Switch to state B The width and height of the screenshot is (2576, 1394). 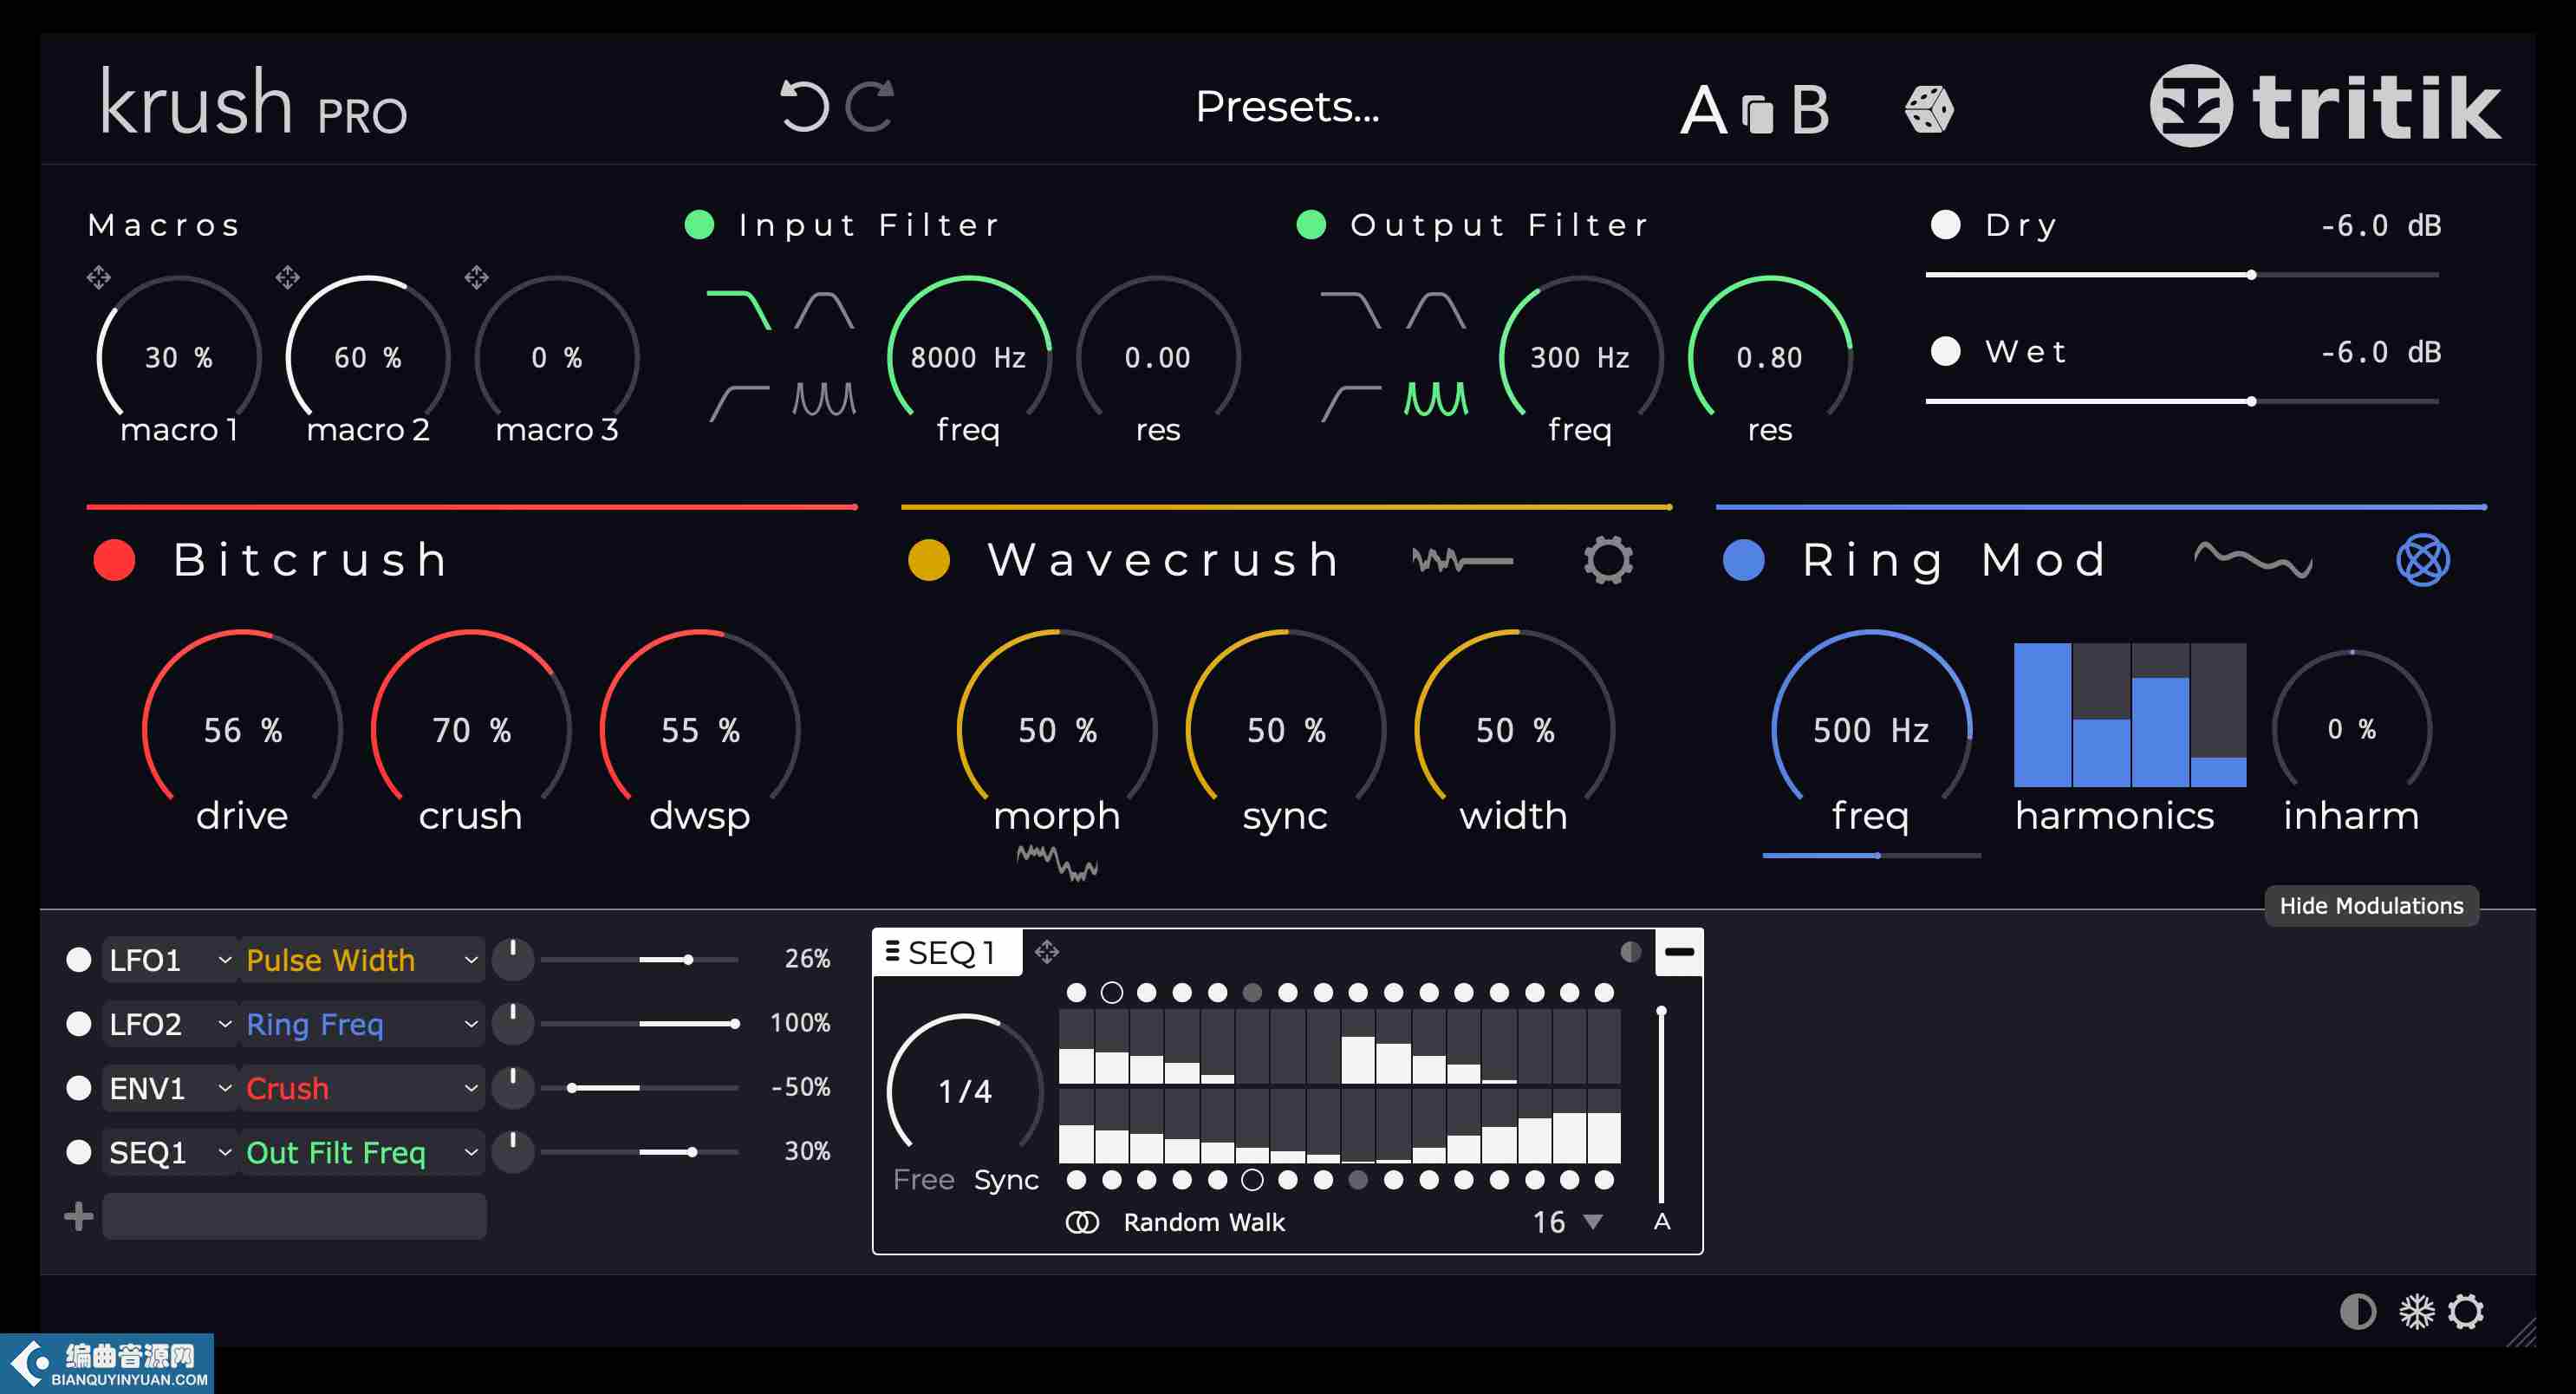point(1810,110)
